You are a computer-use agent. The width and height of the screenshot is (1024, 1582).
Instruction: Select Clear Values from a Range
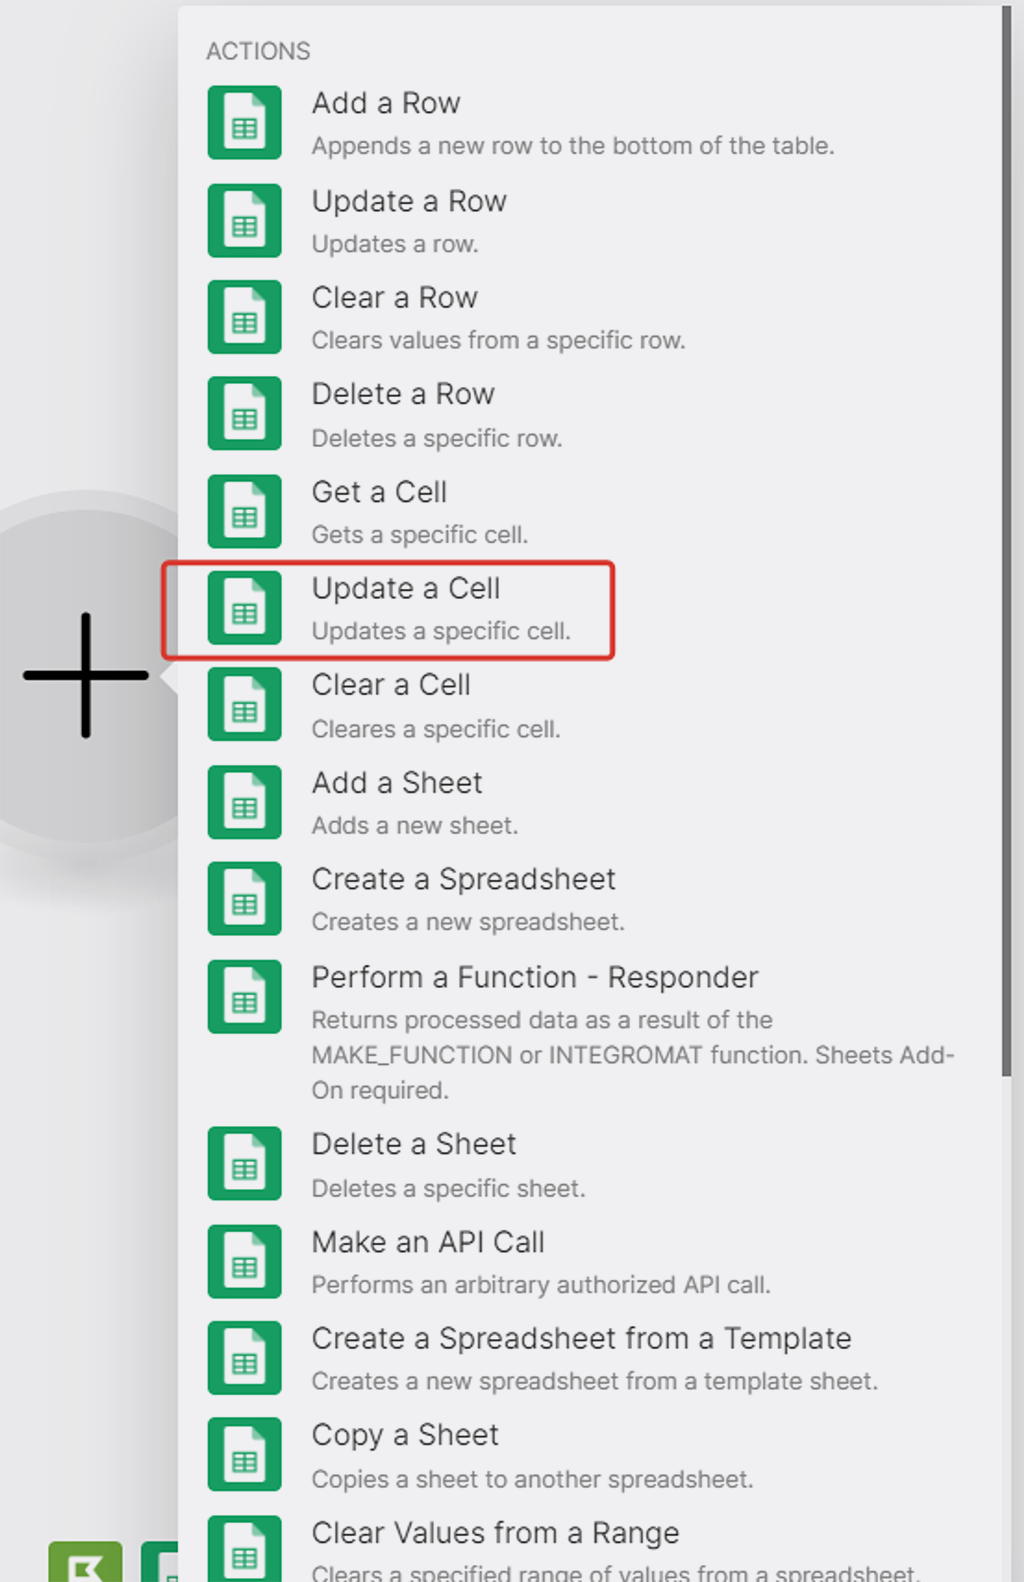(x=590, y=1547)
